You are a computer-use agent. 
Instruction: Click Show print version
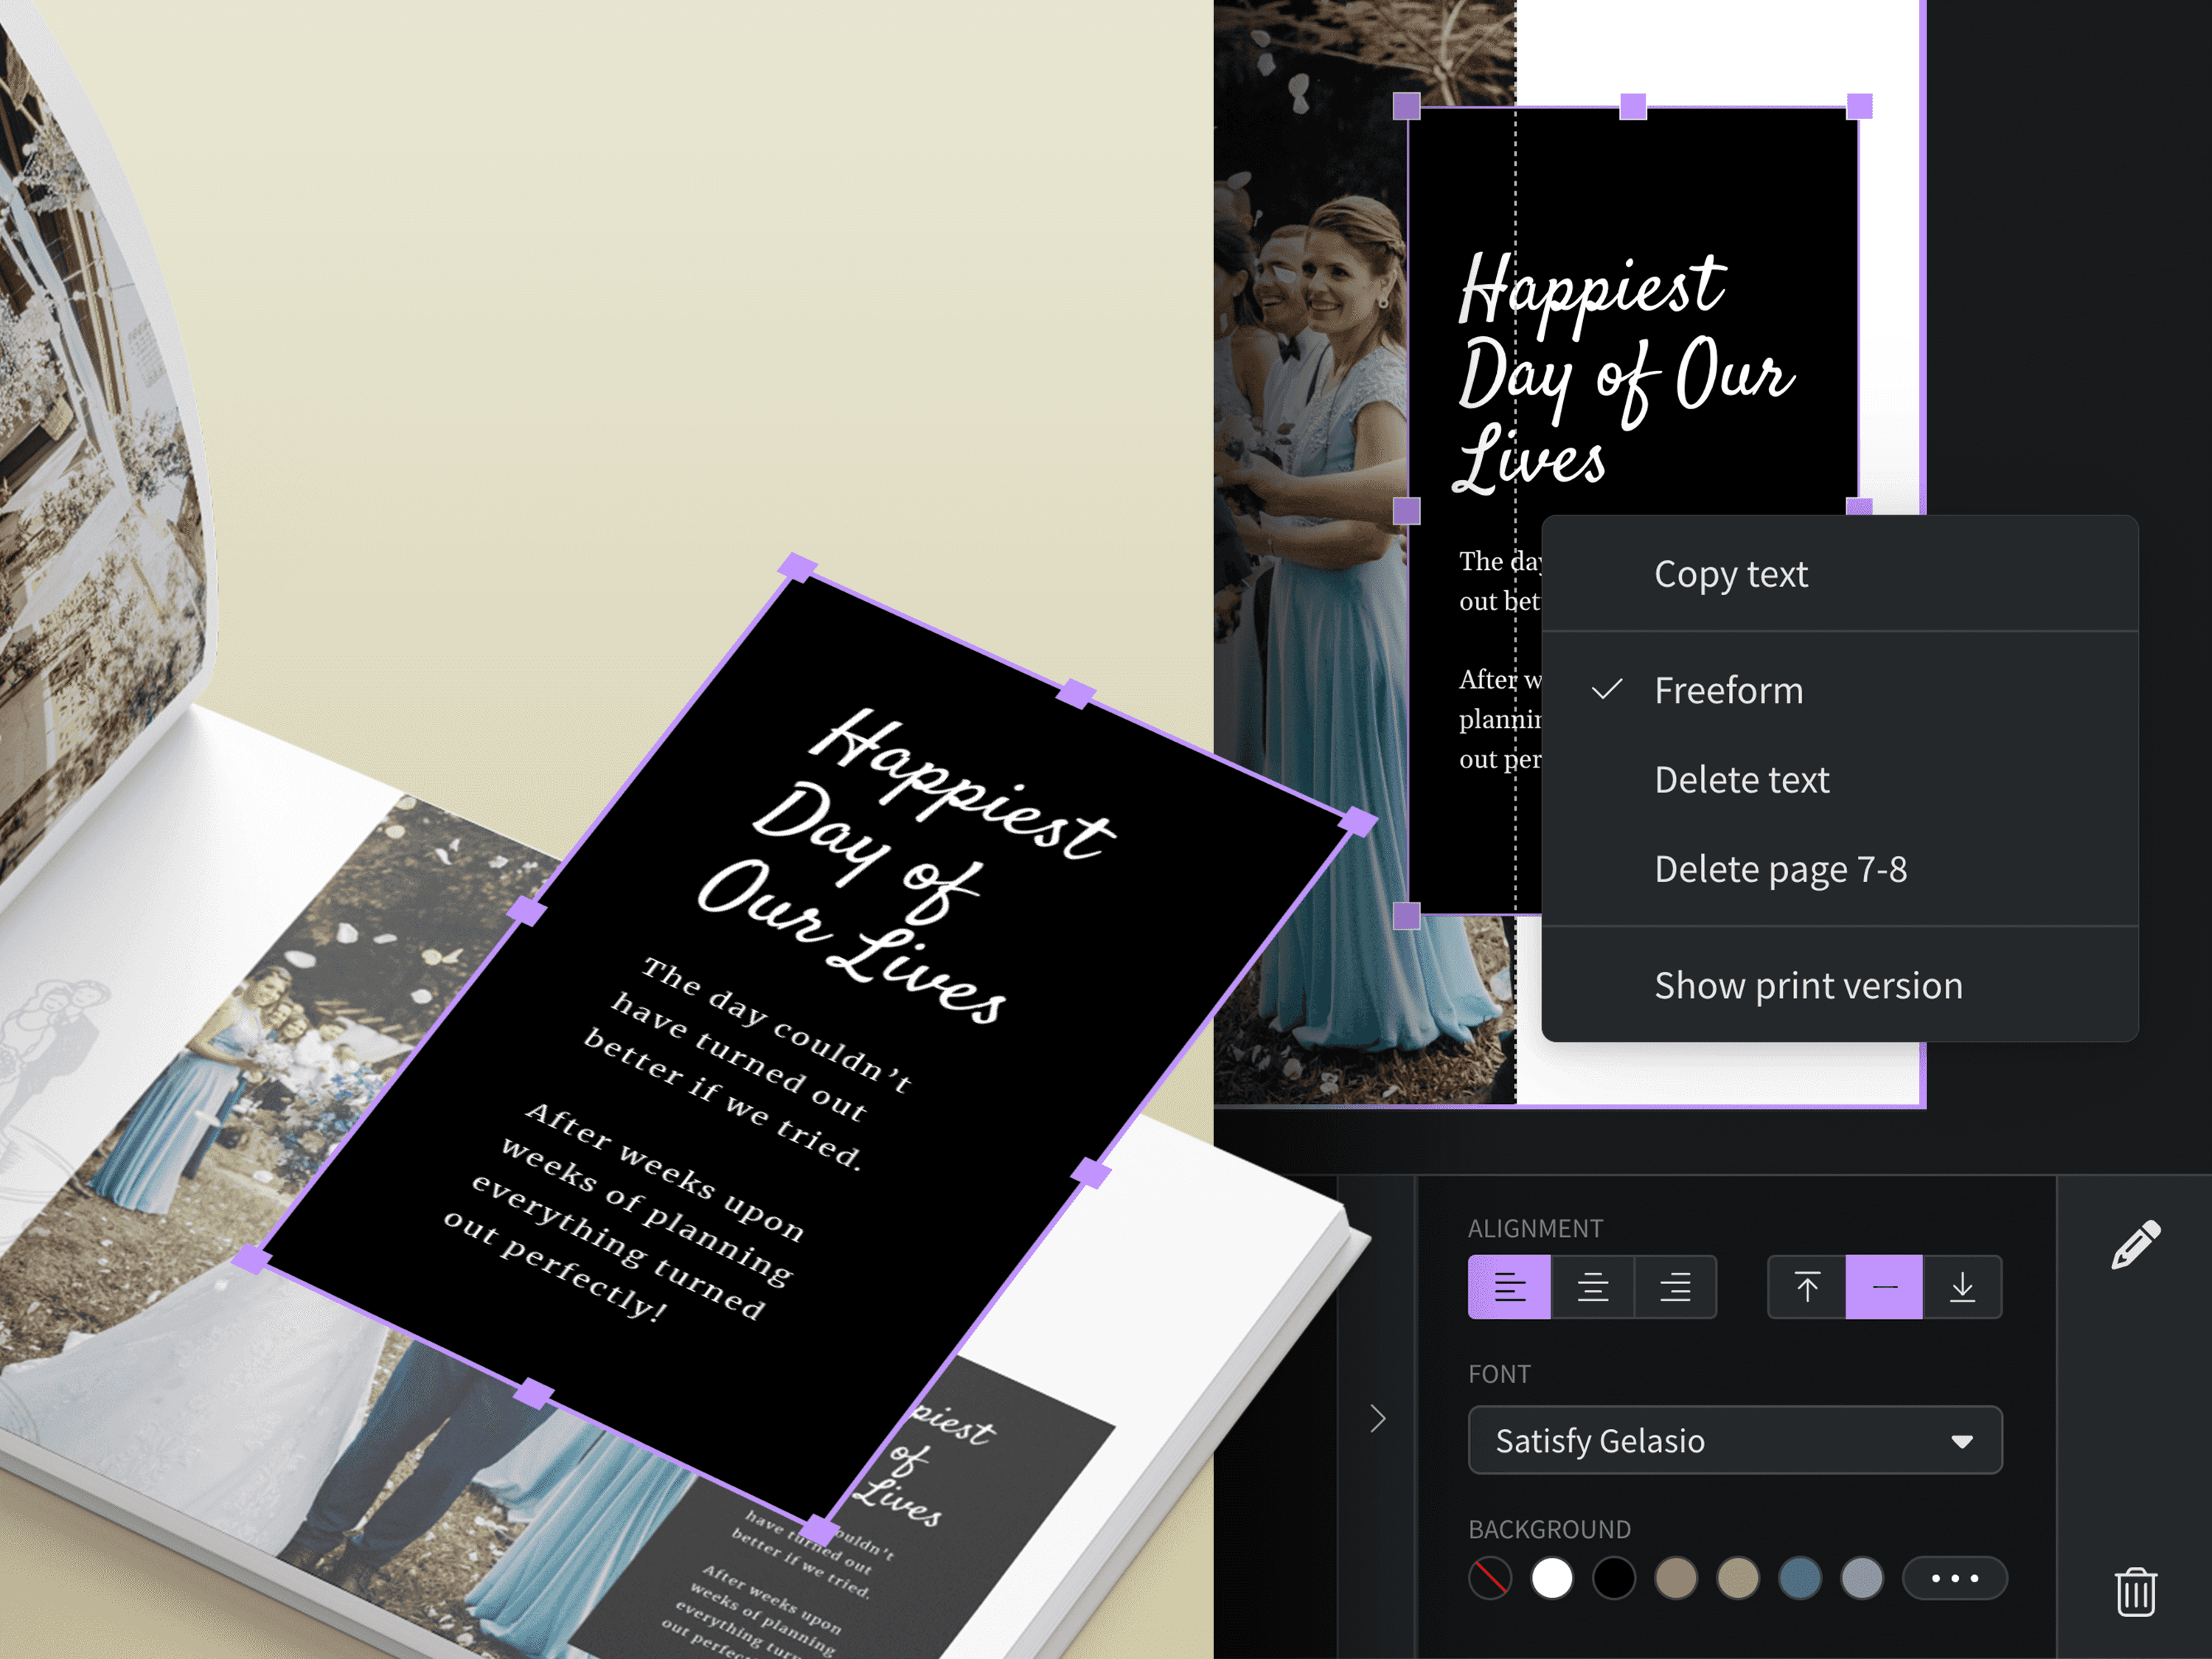1808,986
